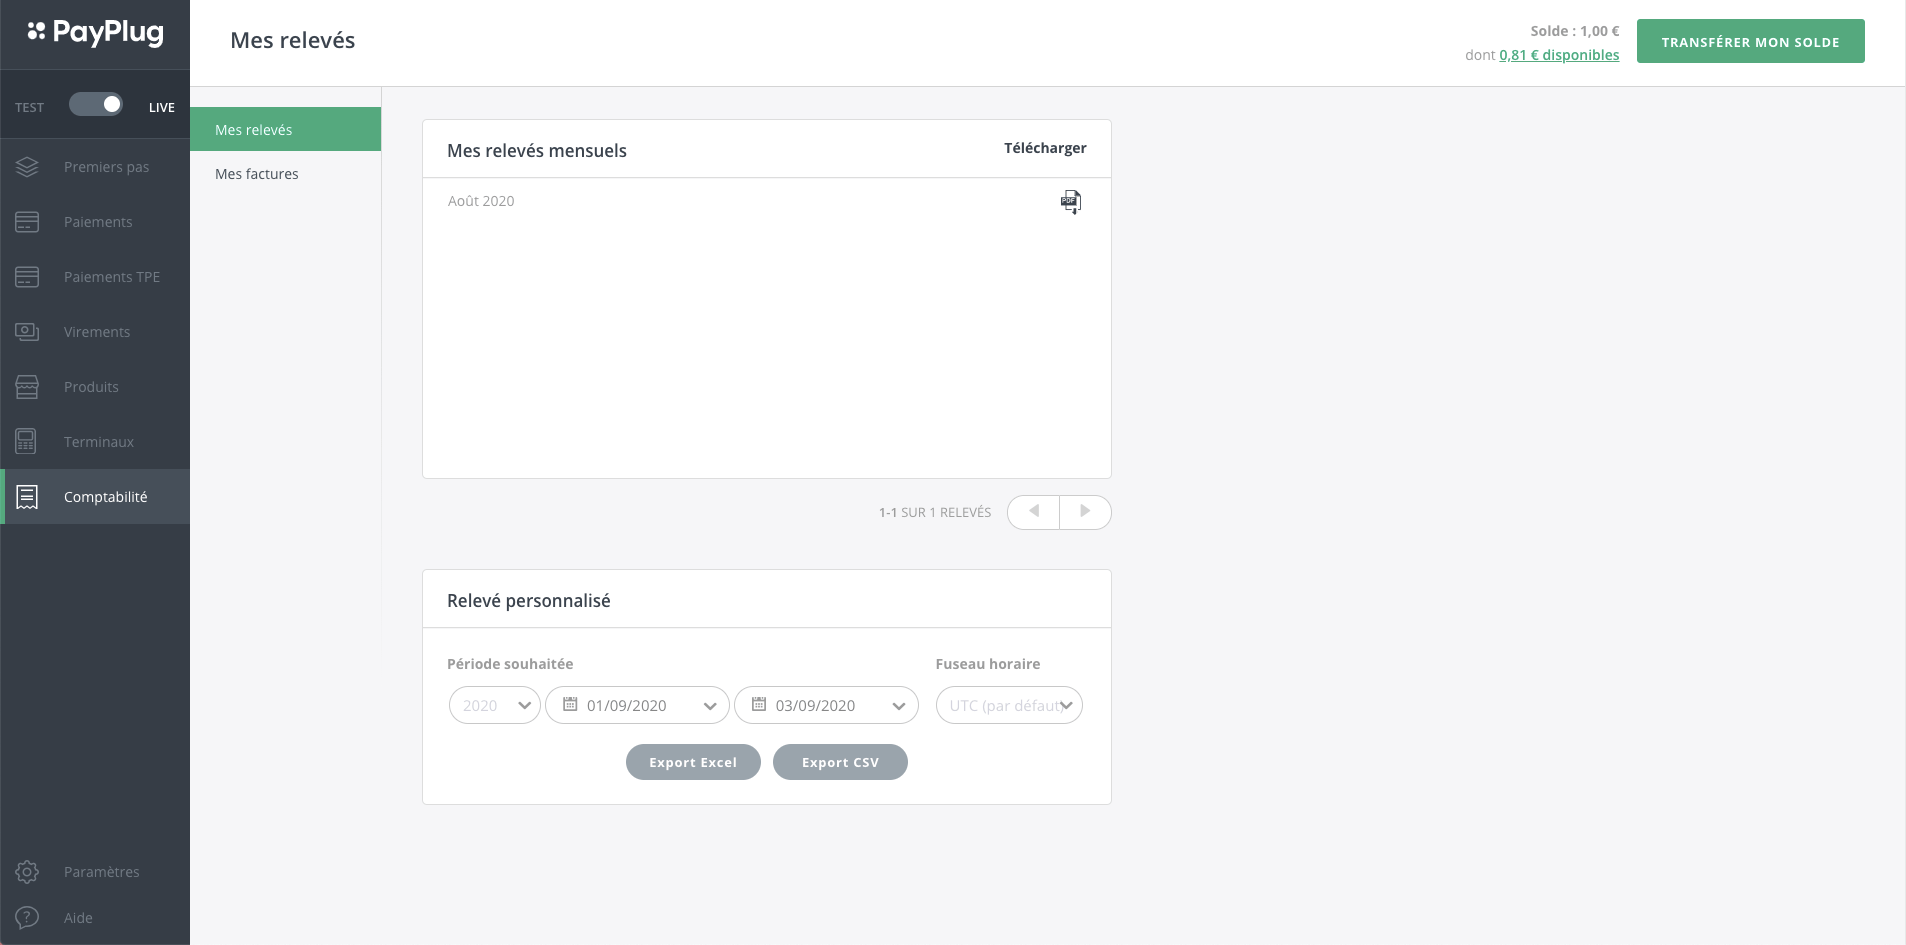Open Paramètres gear icon
The image size is (1906, 945).
(x=27, y=872)
